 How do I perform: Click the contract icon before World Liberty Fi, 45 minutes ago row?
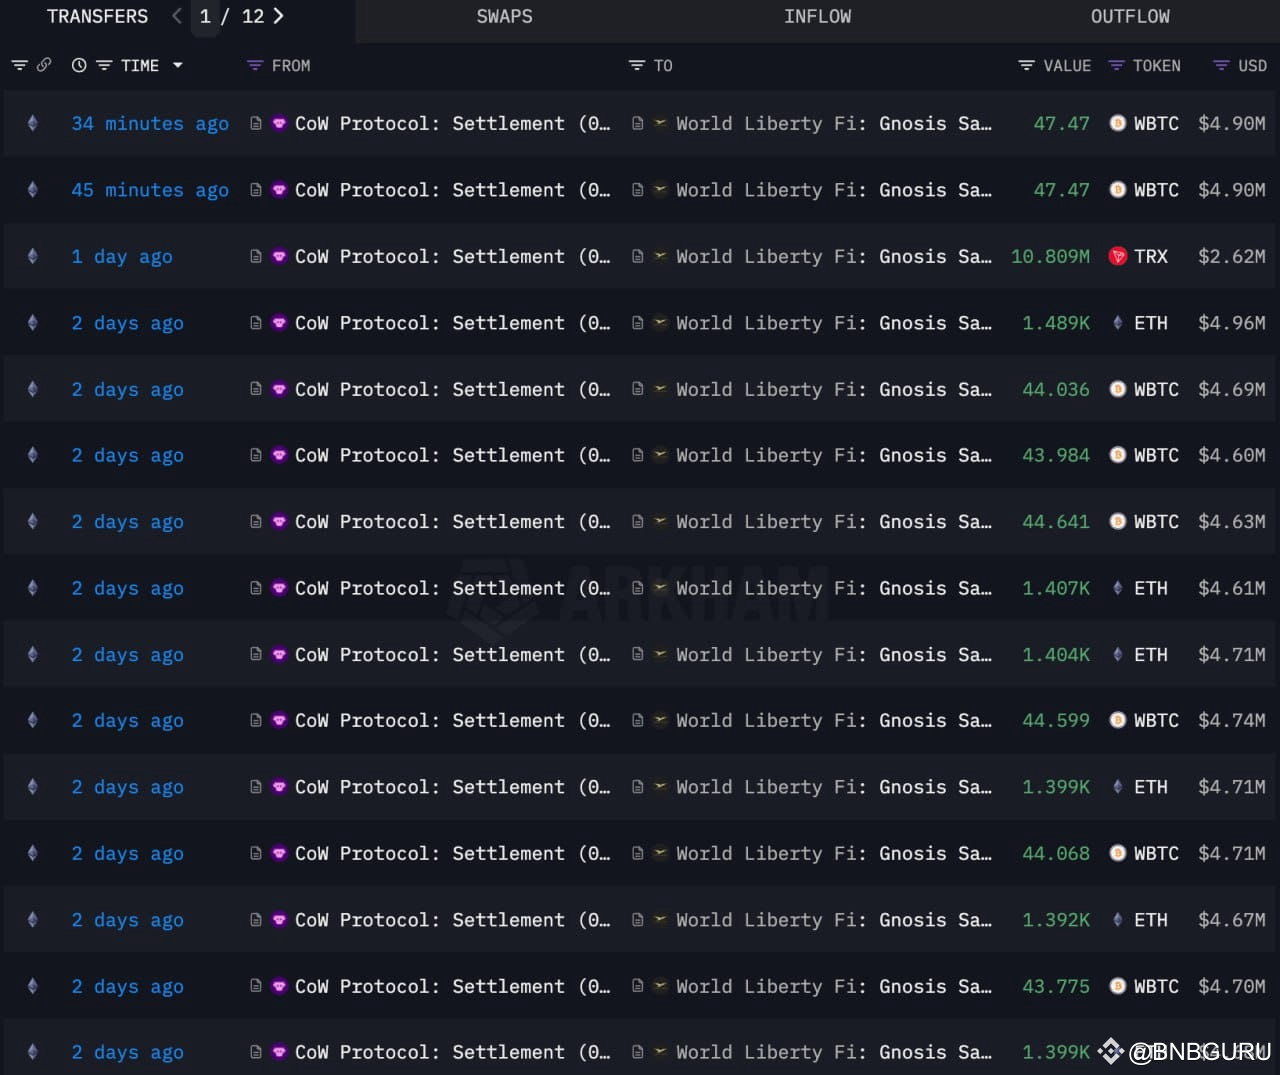click(637, 190)
